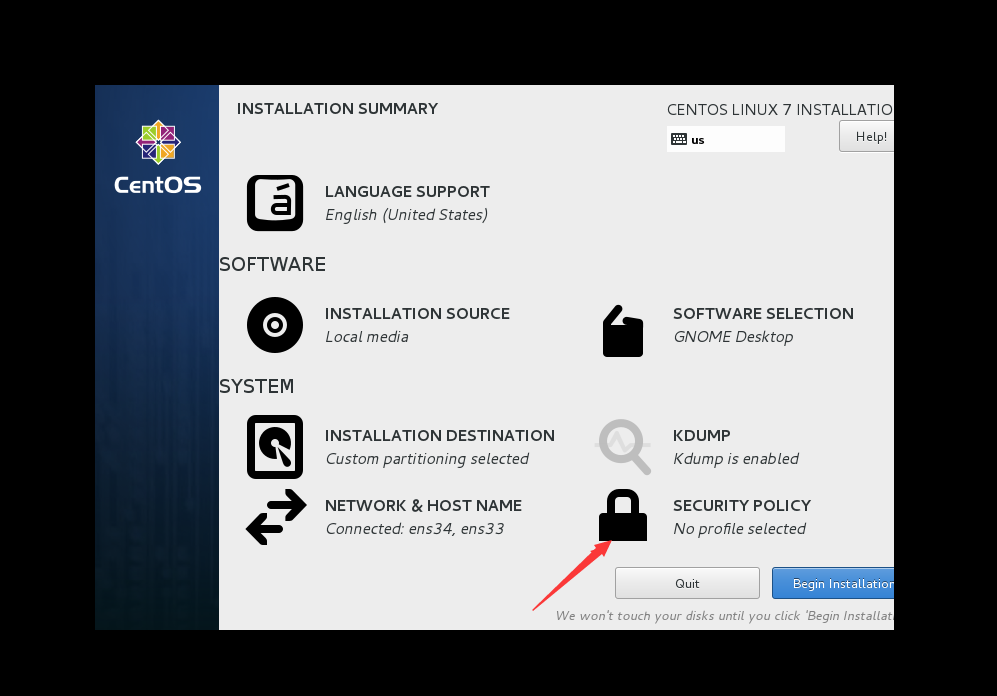The width and height of the screenshot is (997, 696).
Task: Click 'No profile selected' text
Action: click(739, 529)
